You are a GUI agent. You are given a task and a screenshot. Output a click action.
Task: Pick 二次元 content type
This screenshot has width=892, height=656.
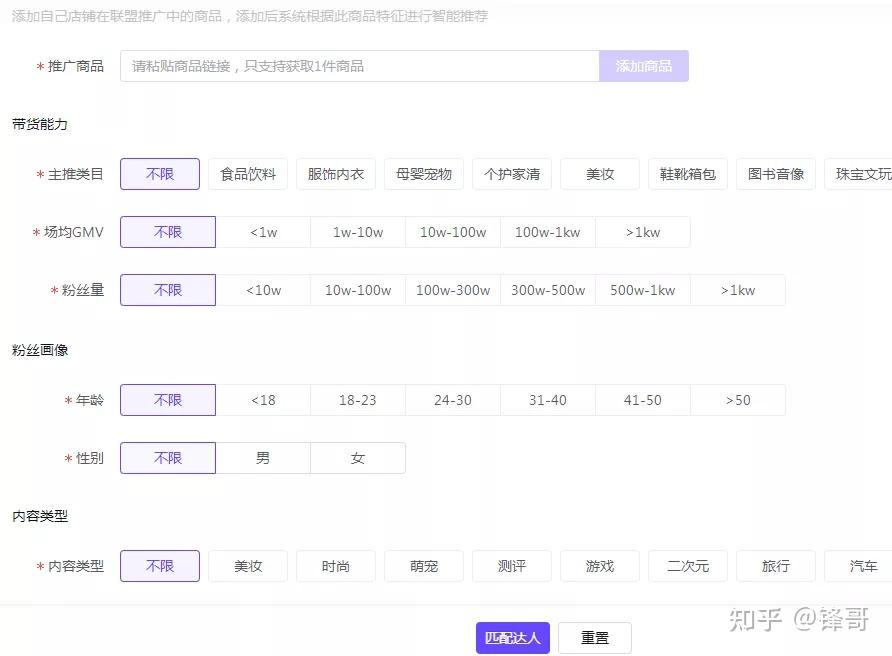688,566
